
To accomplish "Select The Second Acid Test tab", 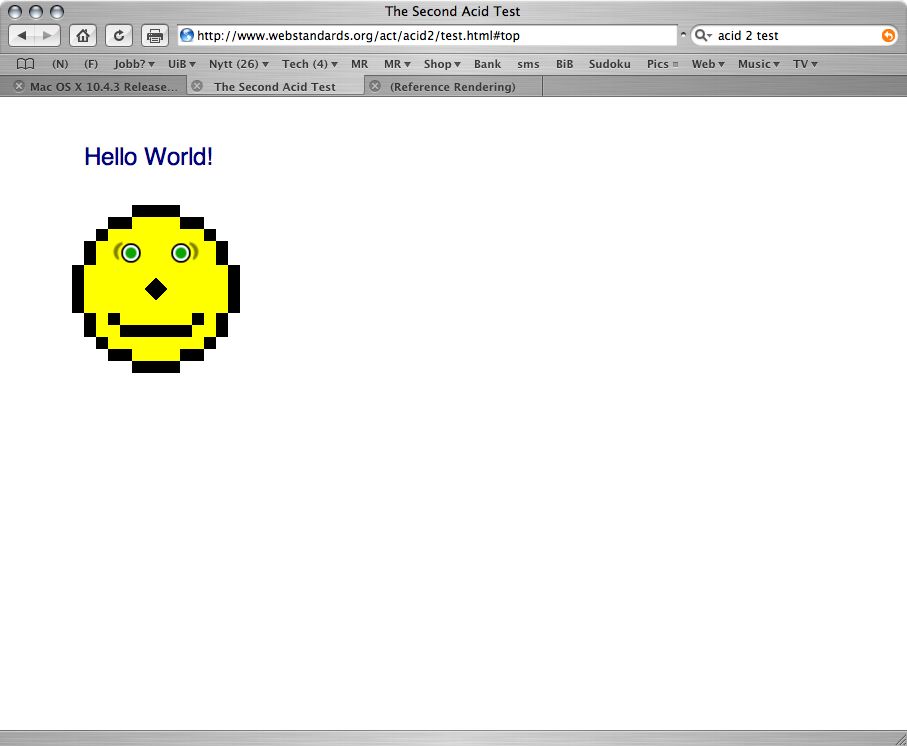I will click(x=275, y=86).
